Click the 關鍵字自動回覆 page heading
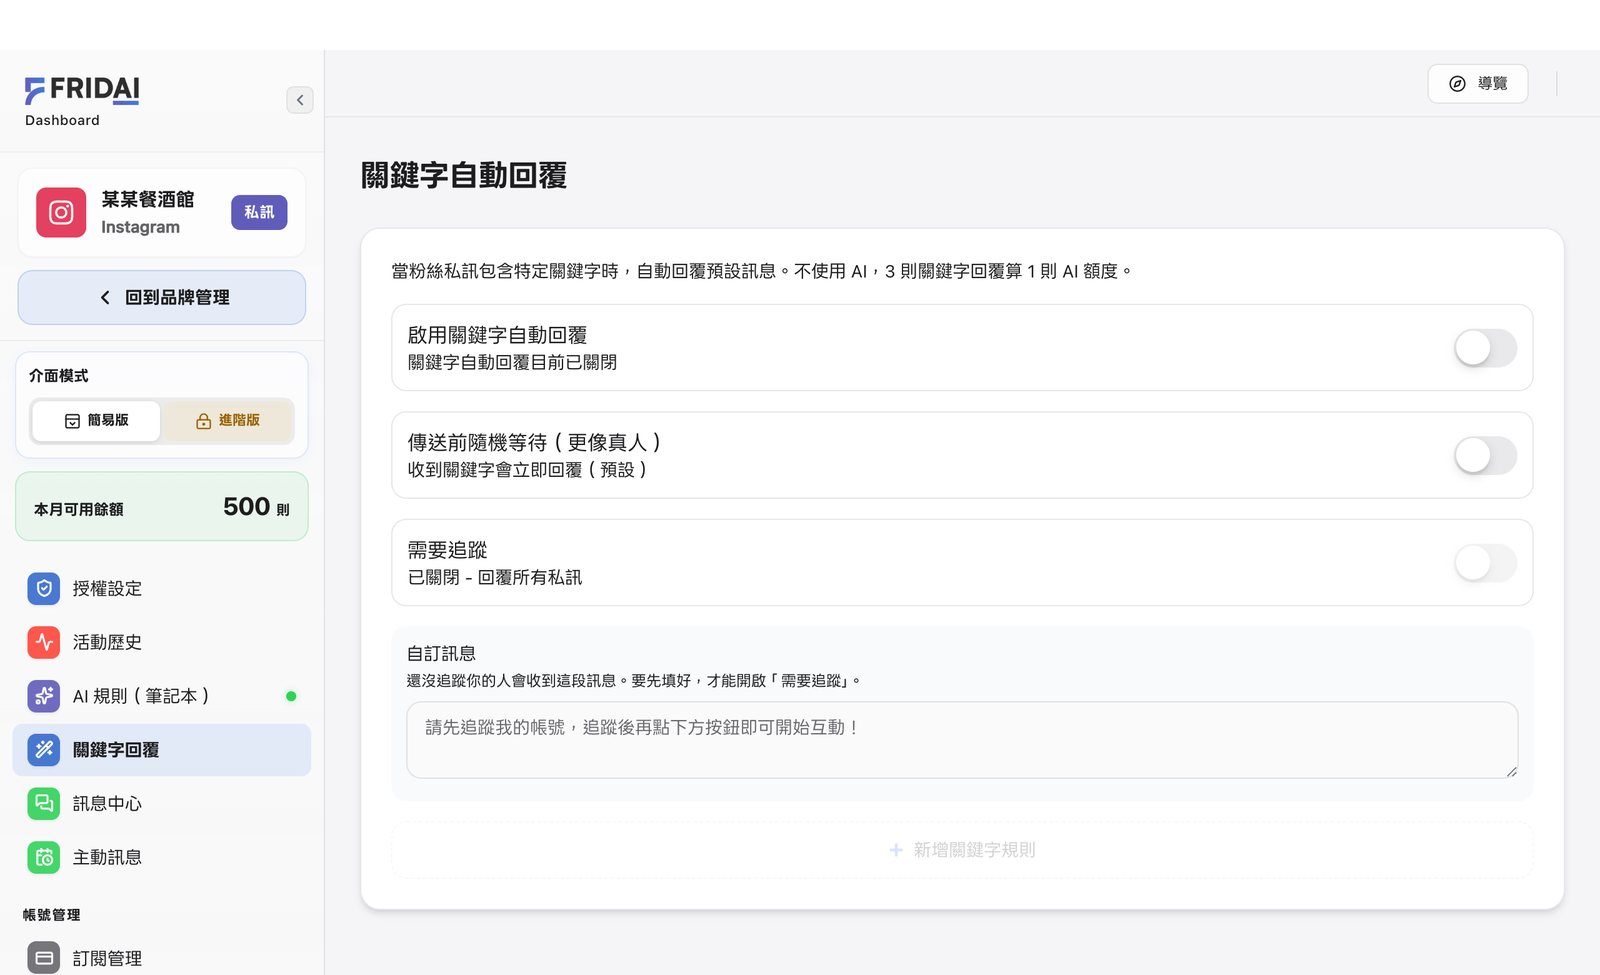 point(464,175)
